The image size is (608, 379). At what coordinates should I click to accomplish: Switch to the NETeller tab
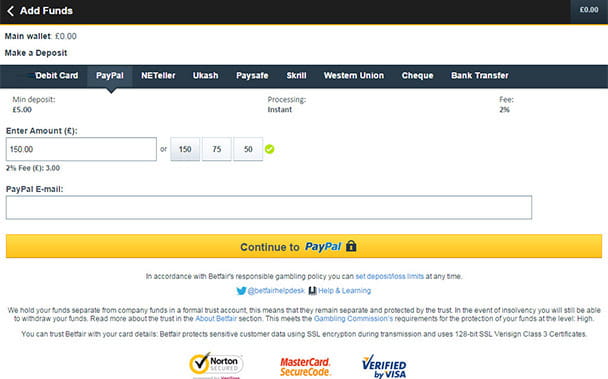(158, 76)
